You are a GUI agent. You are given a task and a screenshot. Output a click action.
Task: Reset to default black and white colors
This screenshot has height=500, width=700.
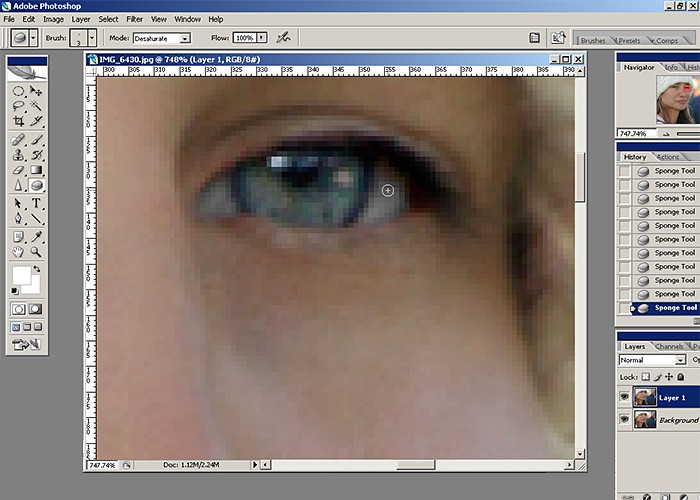(x=15, y=291)
